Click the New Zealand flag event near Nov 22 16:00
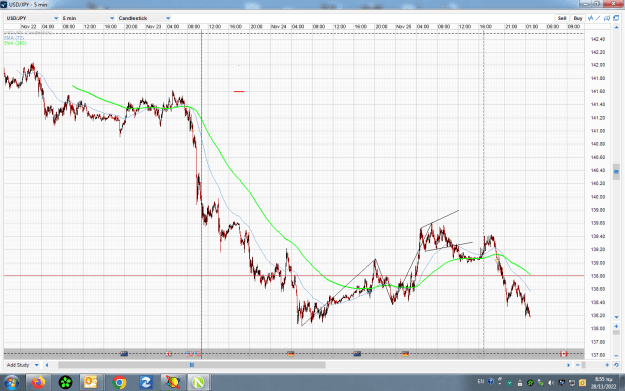 point(124,354)
